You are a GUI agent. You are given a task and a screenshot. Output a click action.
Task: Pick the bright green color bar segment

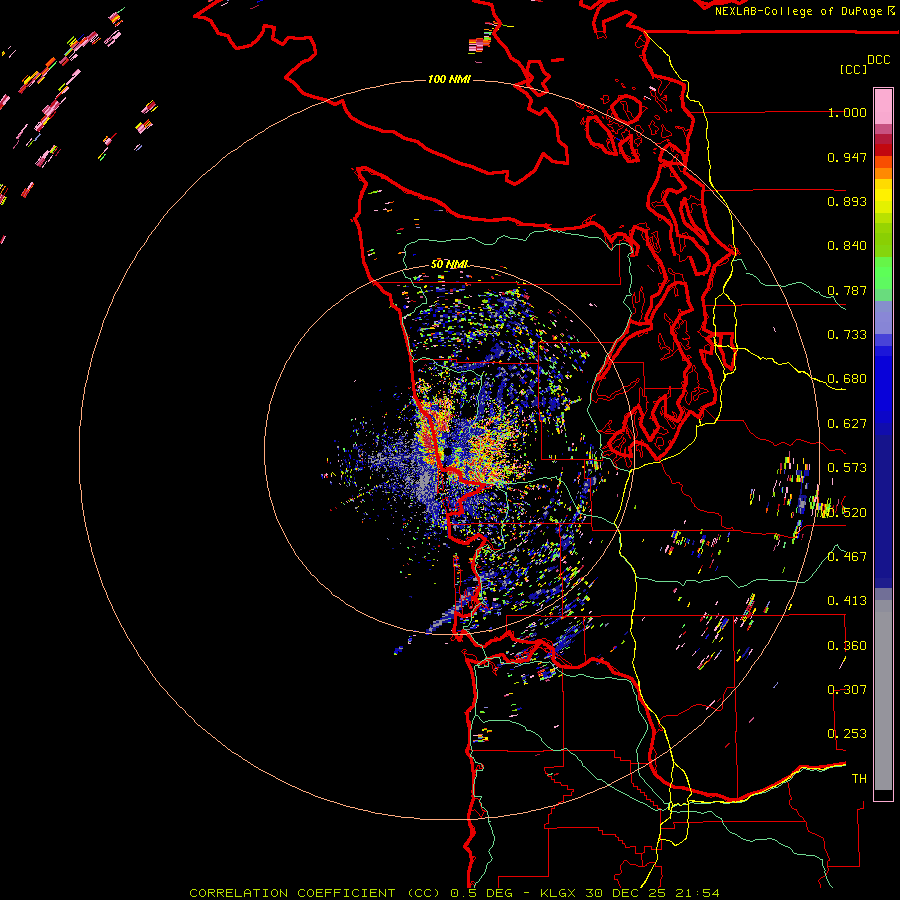click(883, 273)
